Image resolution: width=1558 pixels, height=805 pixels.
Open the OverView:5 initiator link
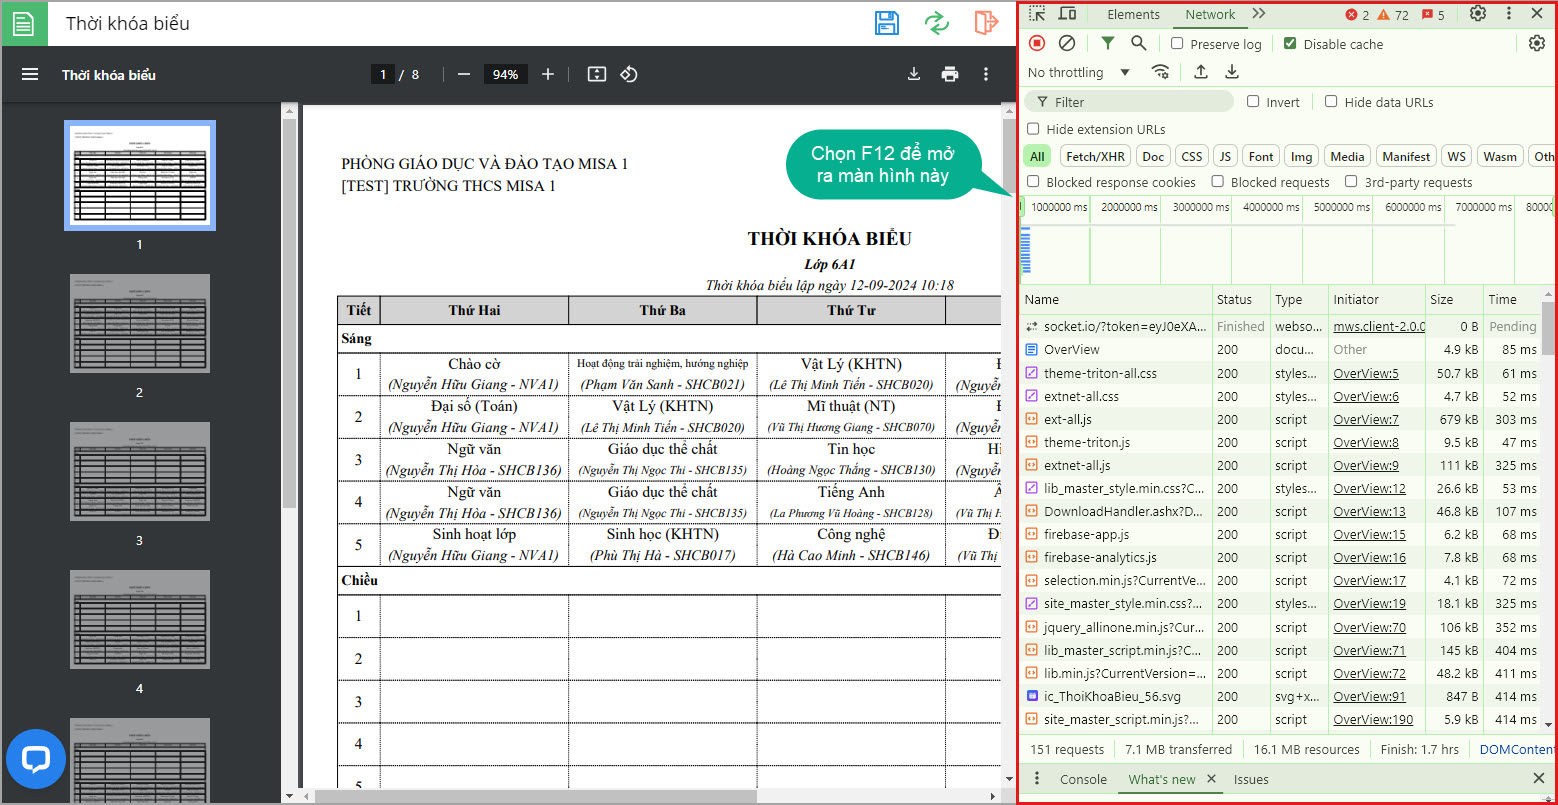click(1365, 373)
